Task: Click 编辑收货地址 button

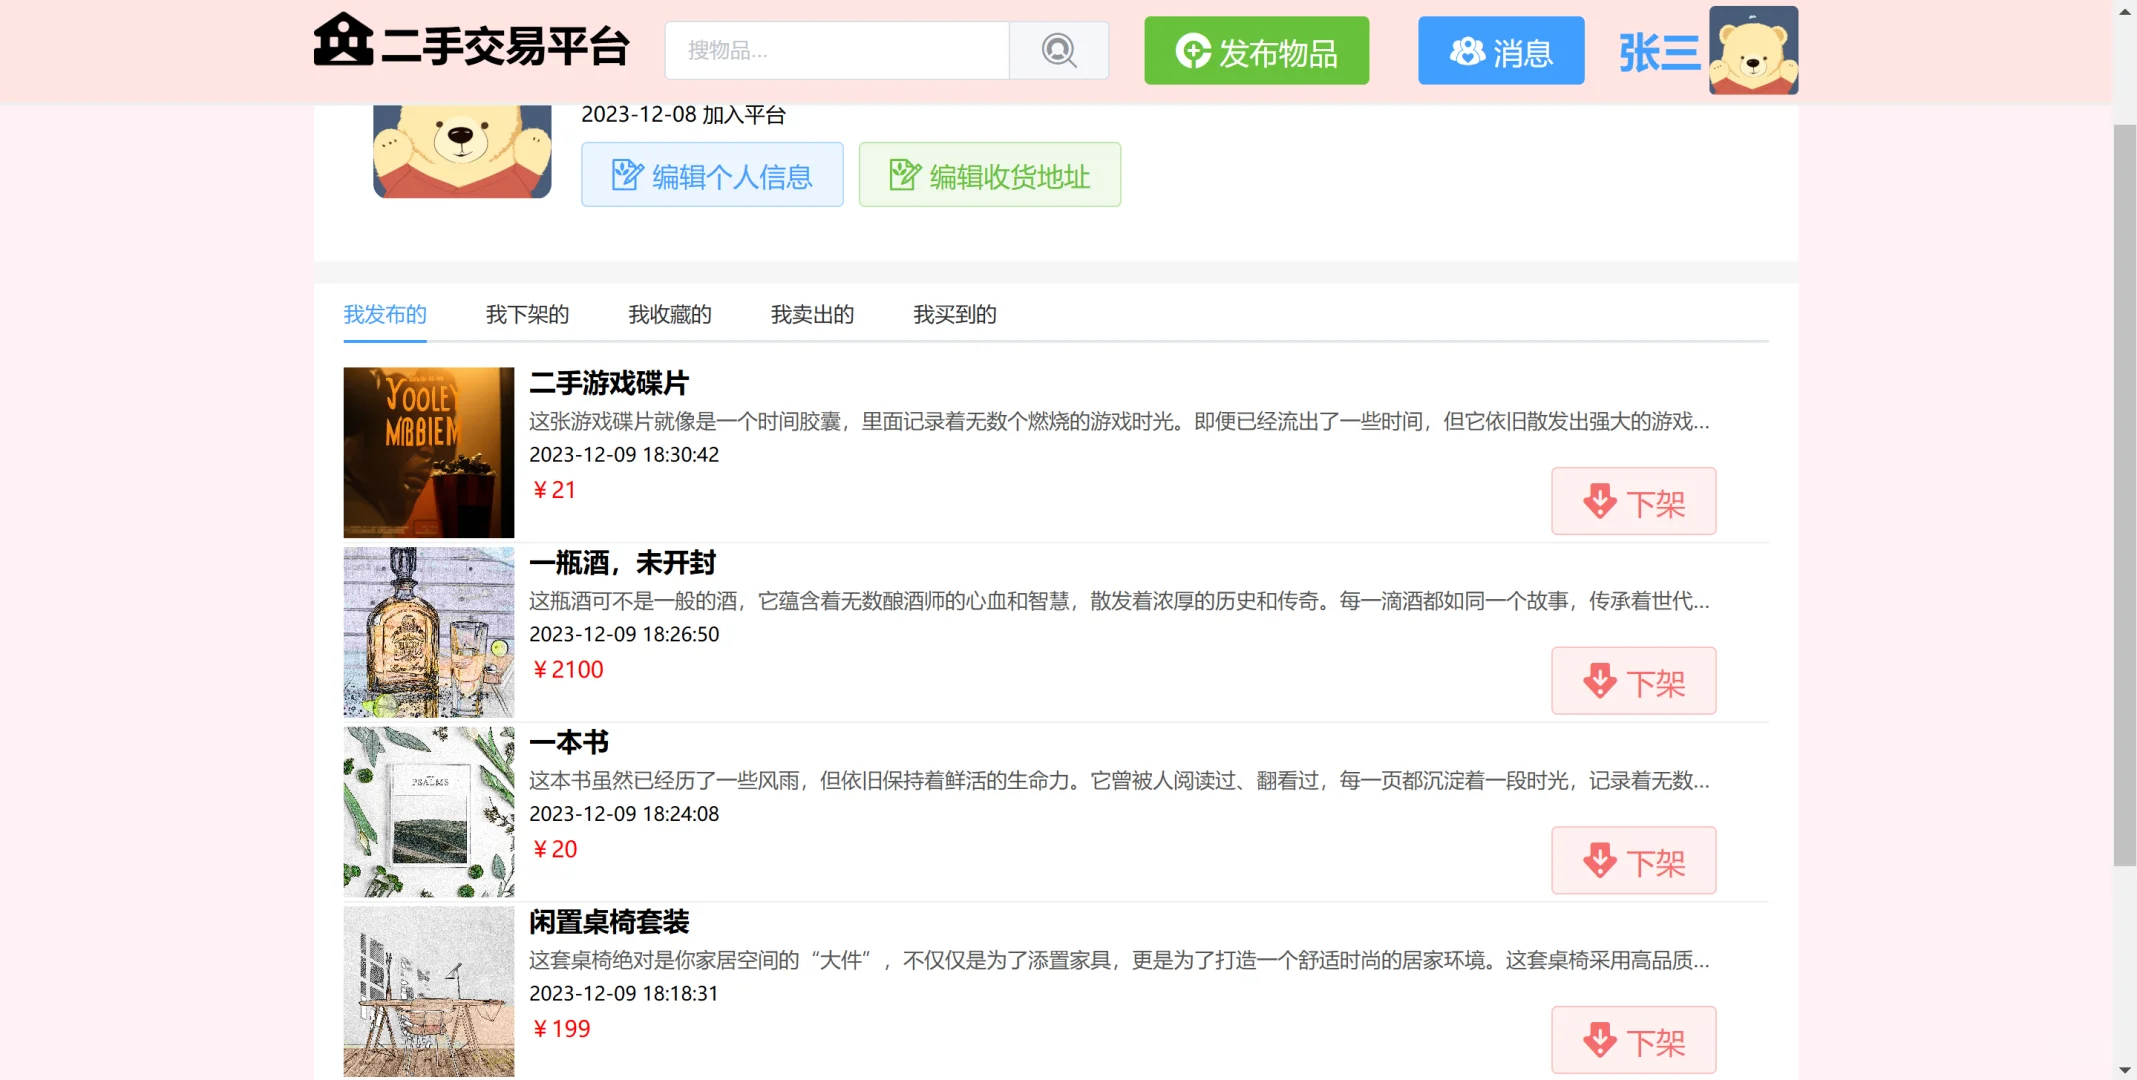Action: pyautogui.click(x=989, y=174)
